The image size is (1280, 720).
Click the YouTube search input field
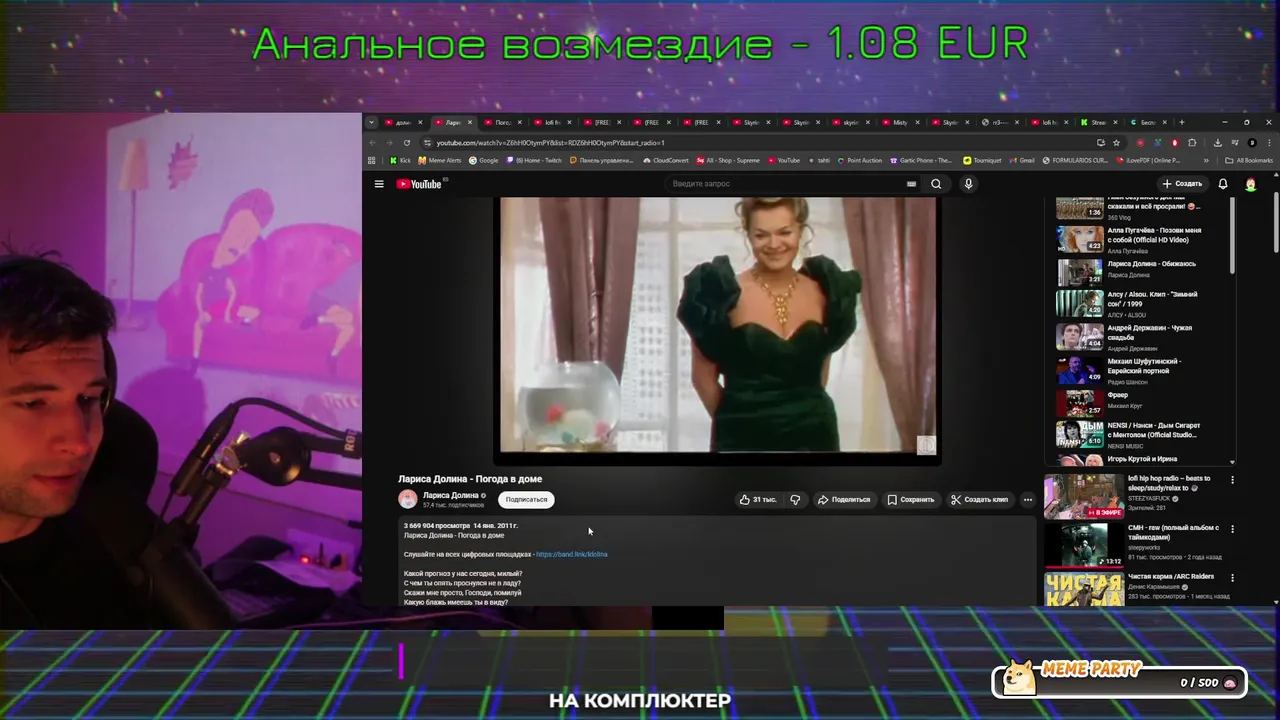785,184
